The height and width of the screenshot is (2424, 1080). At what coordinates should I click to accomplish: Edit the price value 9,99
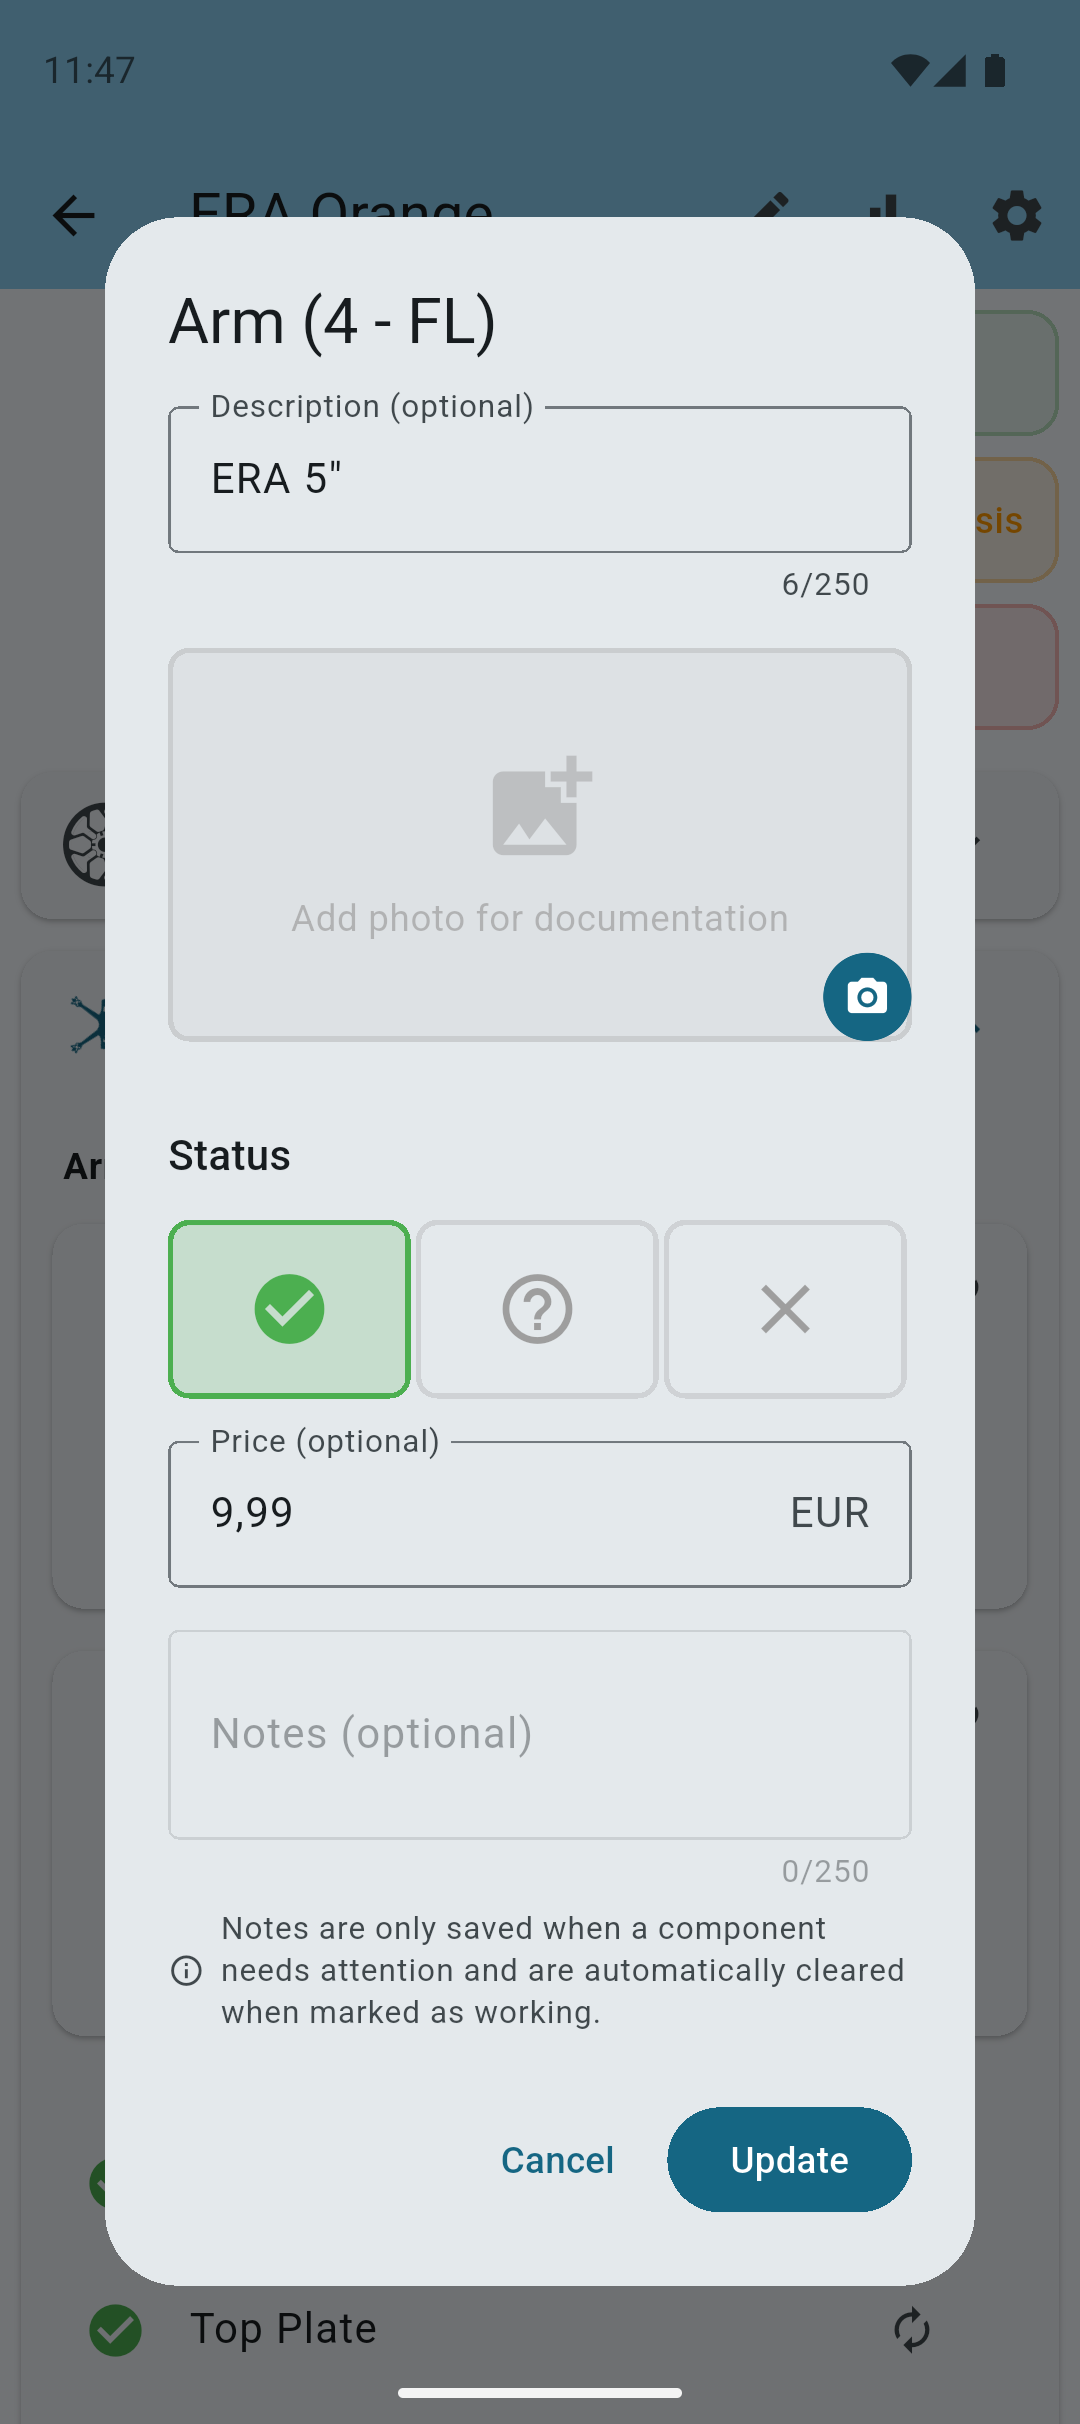tap(400, 1513)
